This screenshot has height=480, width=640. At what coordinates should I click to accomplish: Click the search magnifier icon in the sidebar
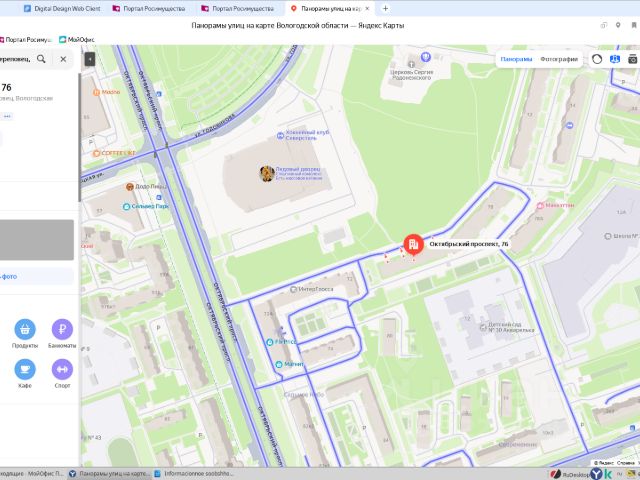click(41, 59)
